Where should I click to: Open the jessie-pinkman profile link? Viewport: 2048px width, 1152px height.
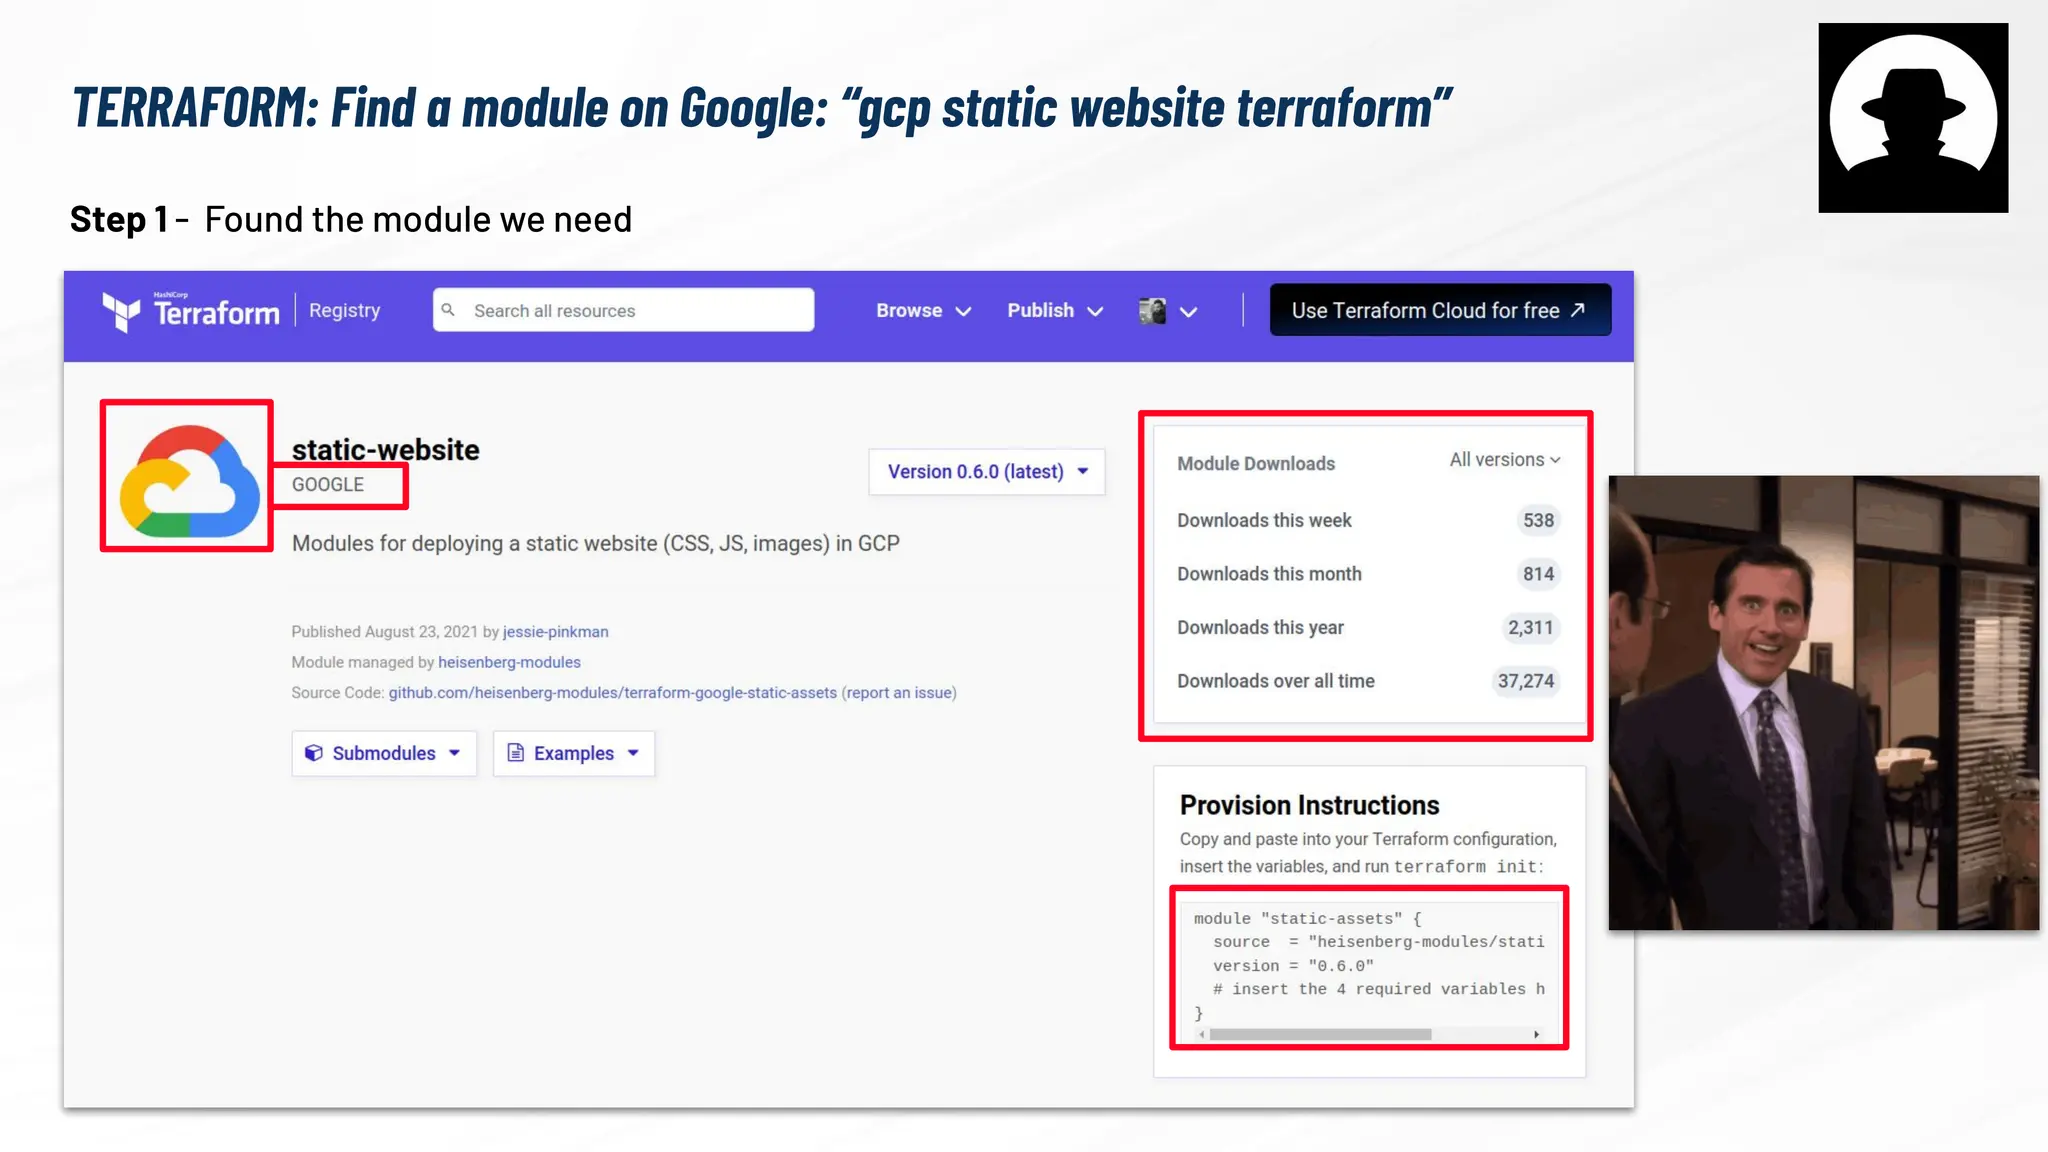click(555, 632)
